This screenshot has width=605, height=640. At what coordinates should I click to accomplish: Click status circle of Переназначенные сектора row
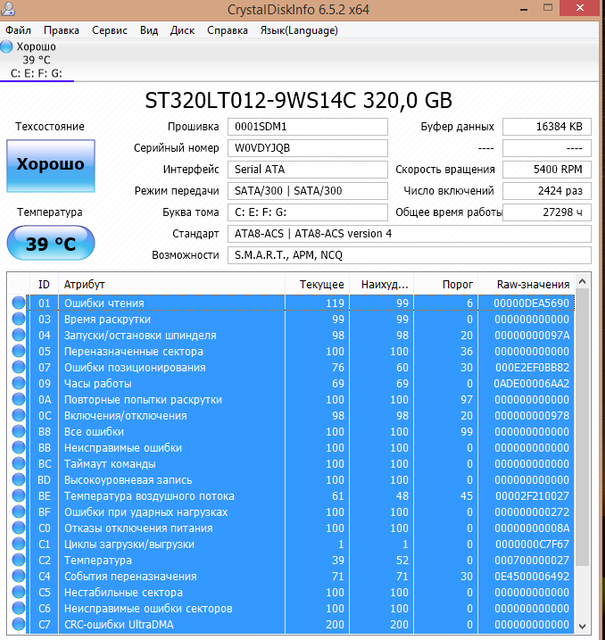[18, 351]
